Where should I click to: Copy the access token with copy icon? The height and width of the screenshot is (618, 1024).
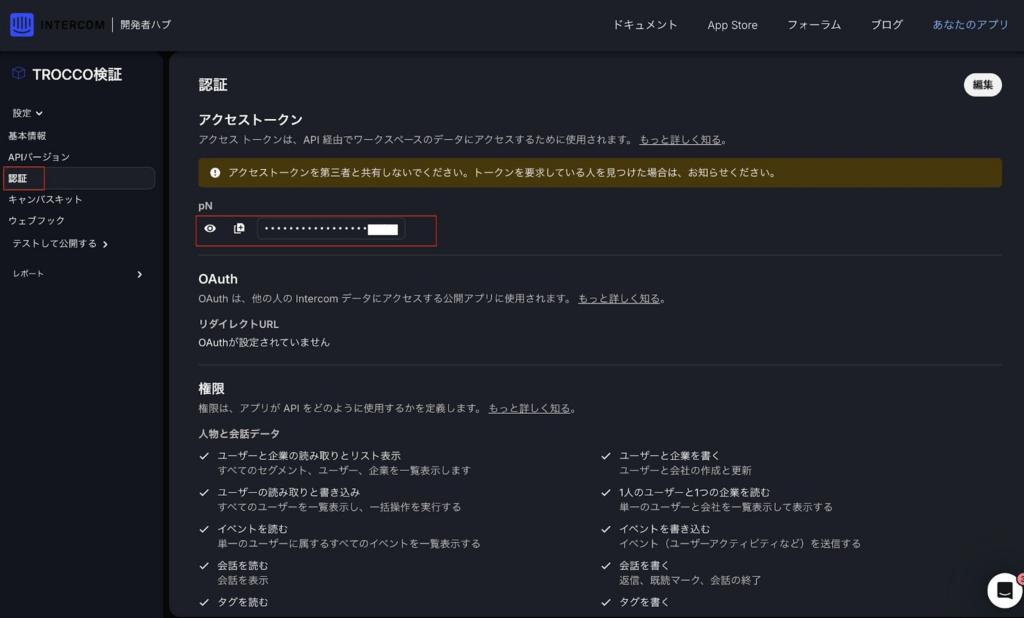click(x=239, y=229)
